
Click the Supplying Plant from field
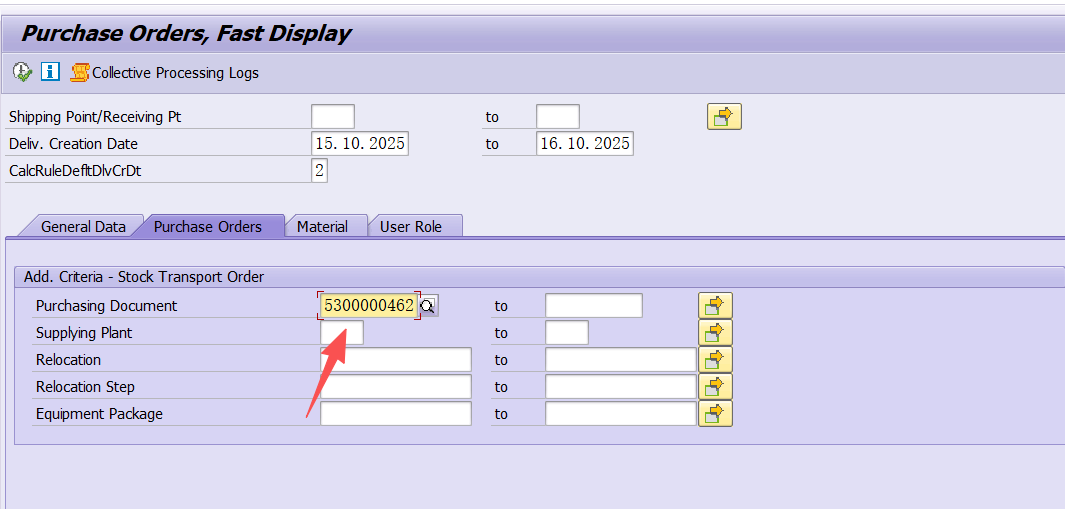(342, 333)
